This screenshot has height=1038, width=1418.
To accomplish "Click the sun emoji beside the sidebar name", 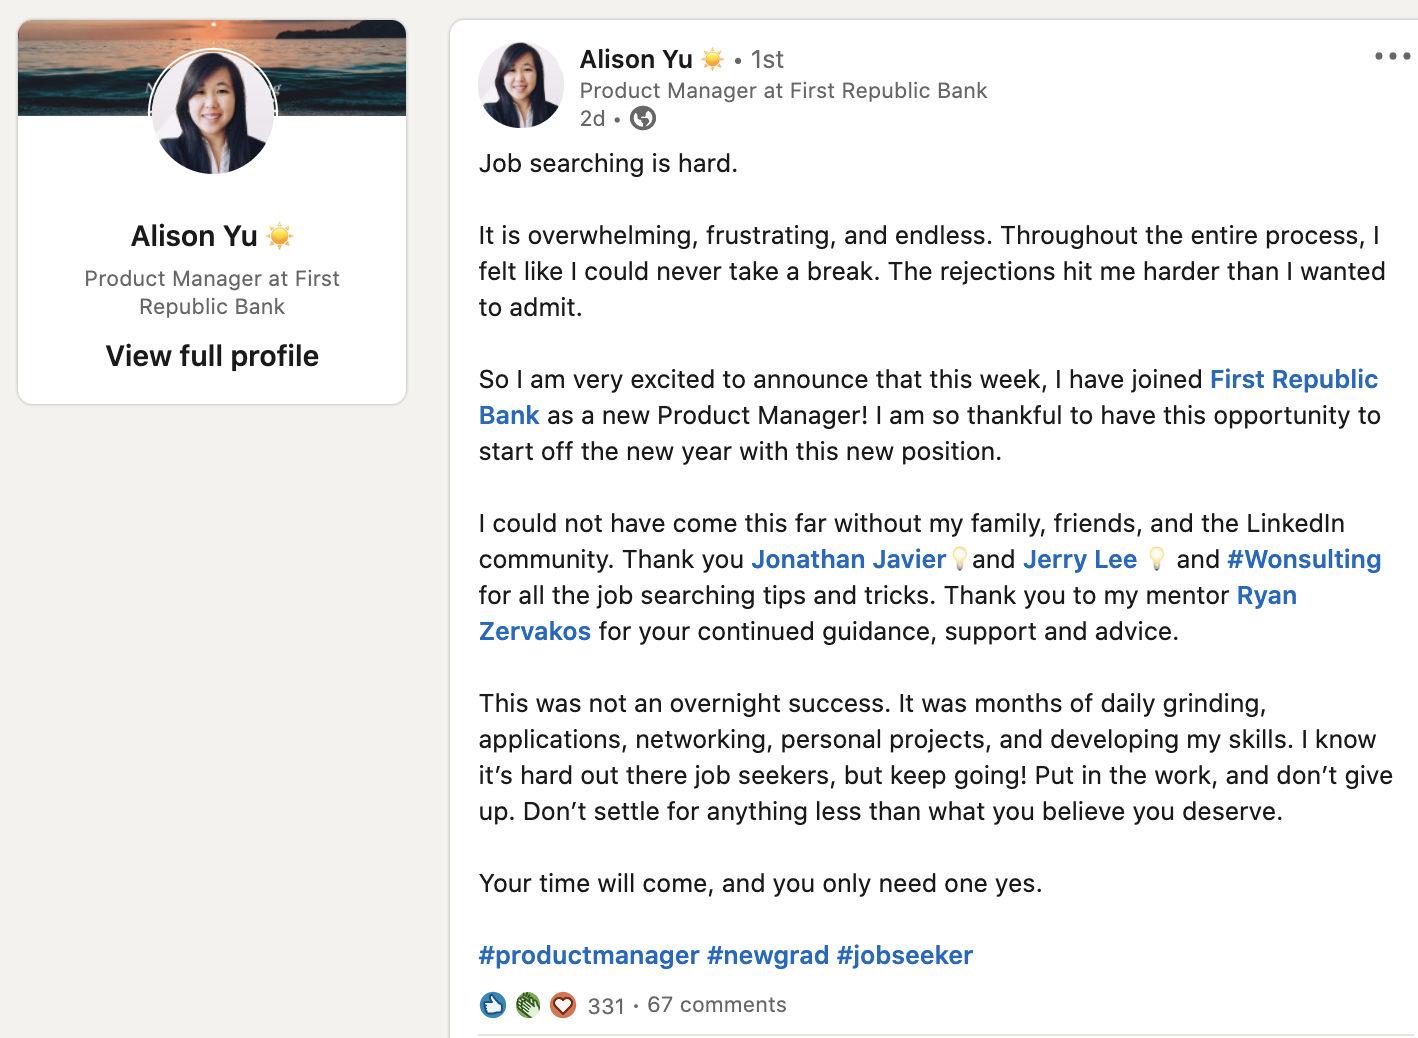I will 280,236.
